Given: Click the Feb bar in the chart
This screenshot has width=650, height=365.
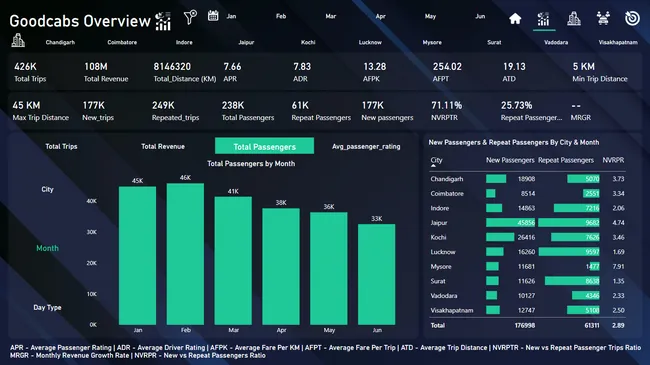Looking at the screenshot, I should click(x=185, y=254).
